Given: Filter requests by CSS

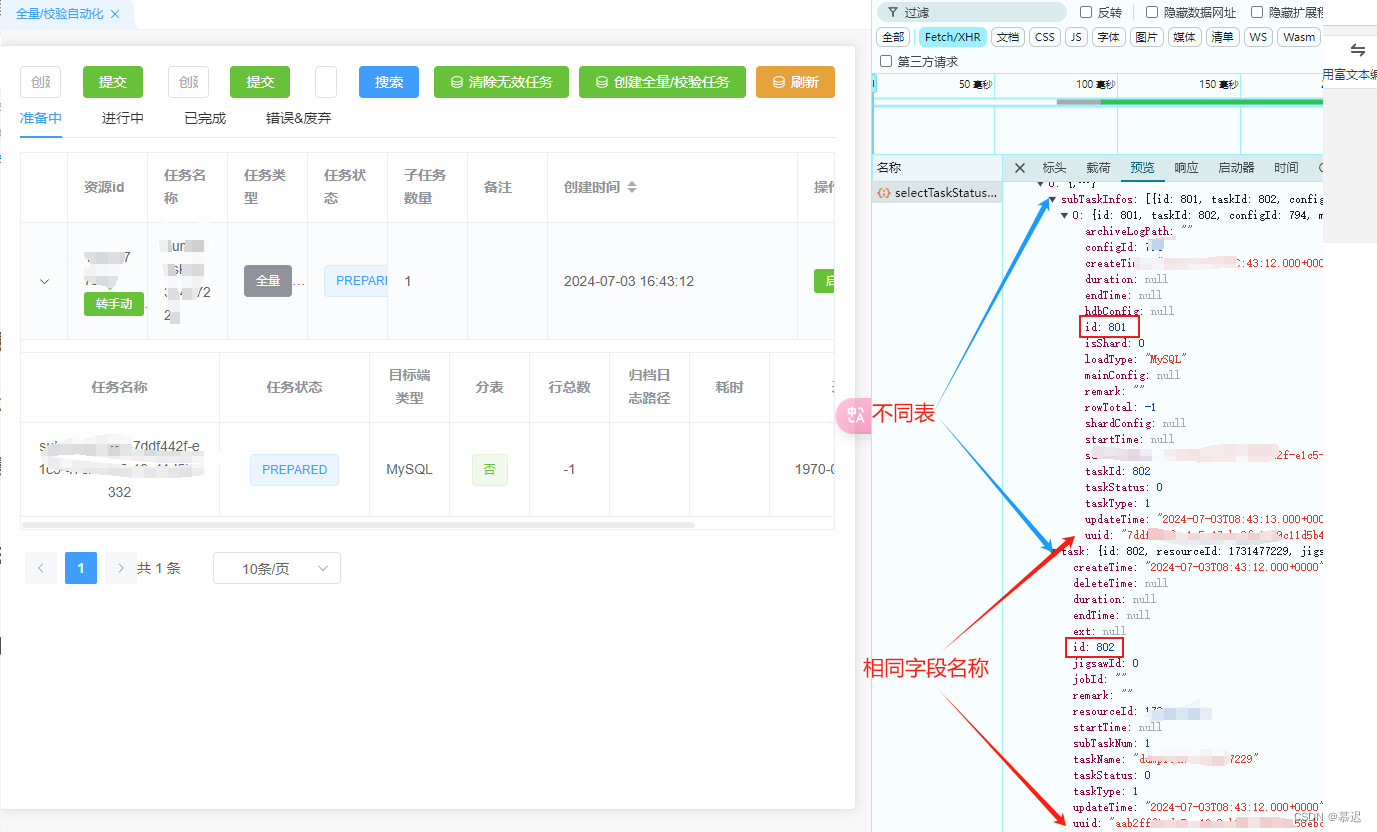Looking at the screenshot, I should 1045,37.
